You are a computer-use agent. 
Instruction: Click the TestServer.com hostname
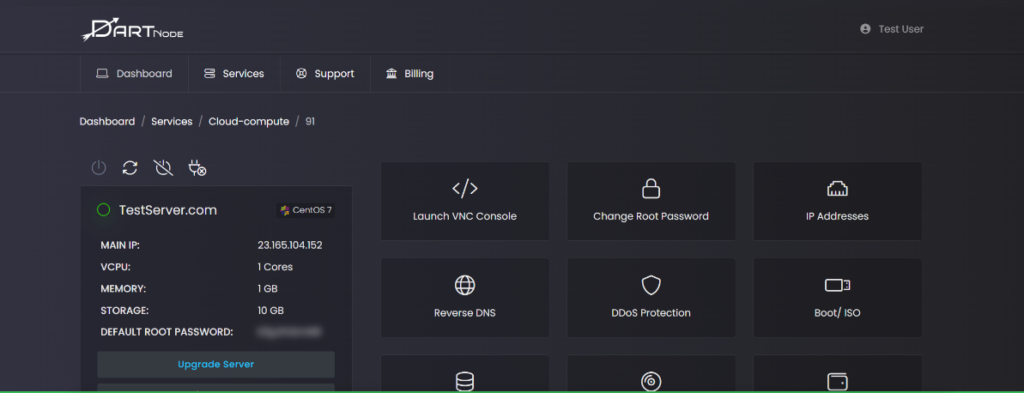point(168,210)
